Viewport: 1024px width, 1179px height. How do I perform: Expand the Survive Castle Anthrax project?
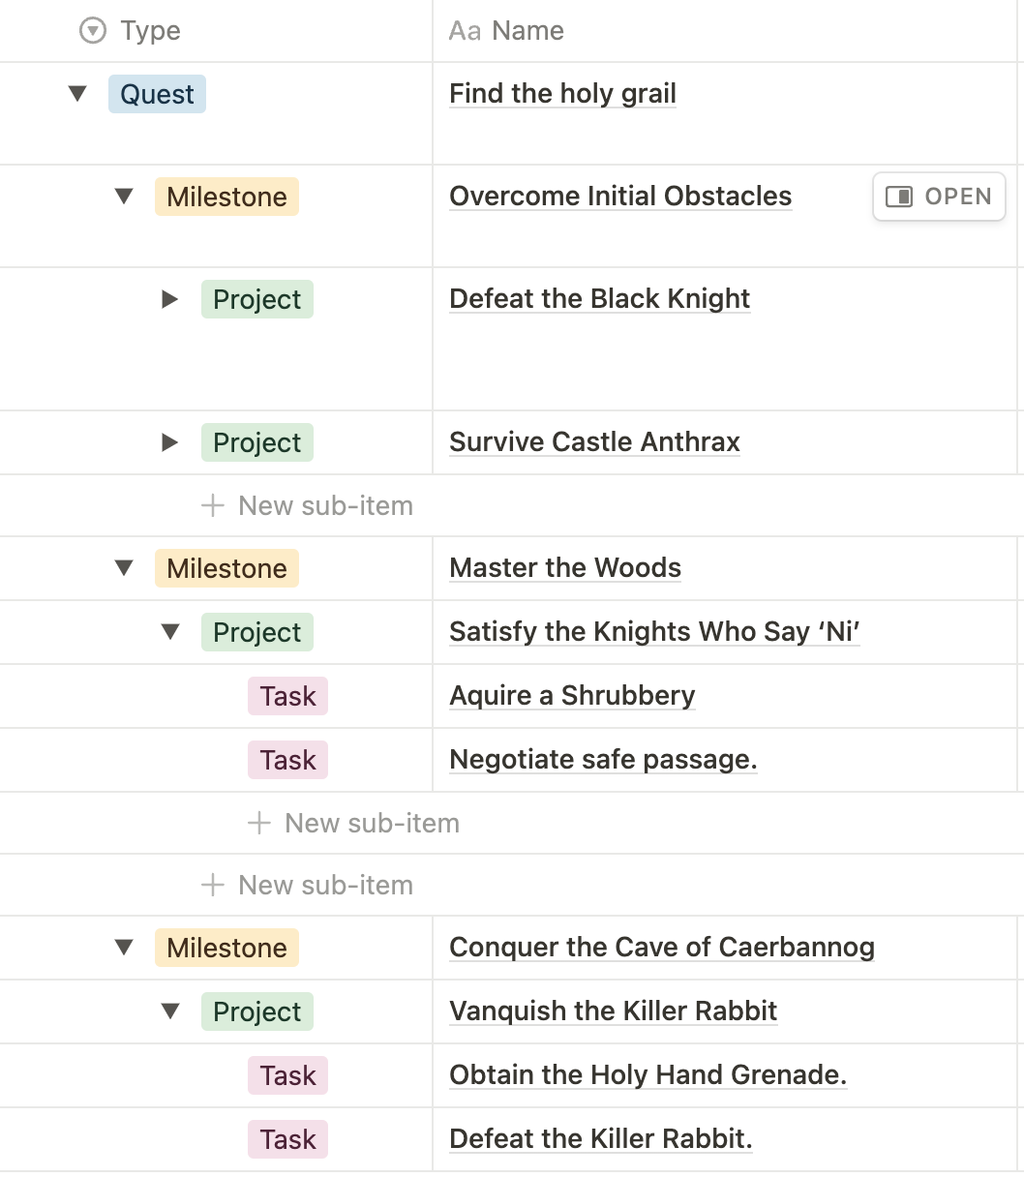170,442
